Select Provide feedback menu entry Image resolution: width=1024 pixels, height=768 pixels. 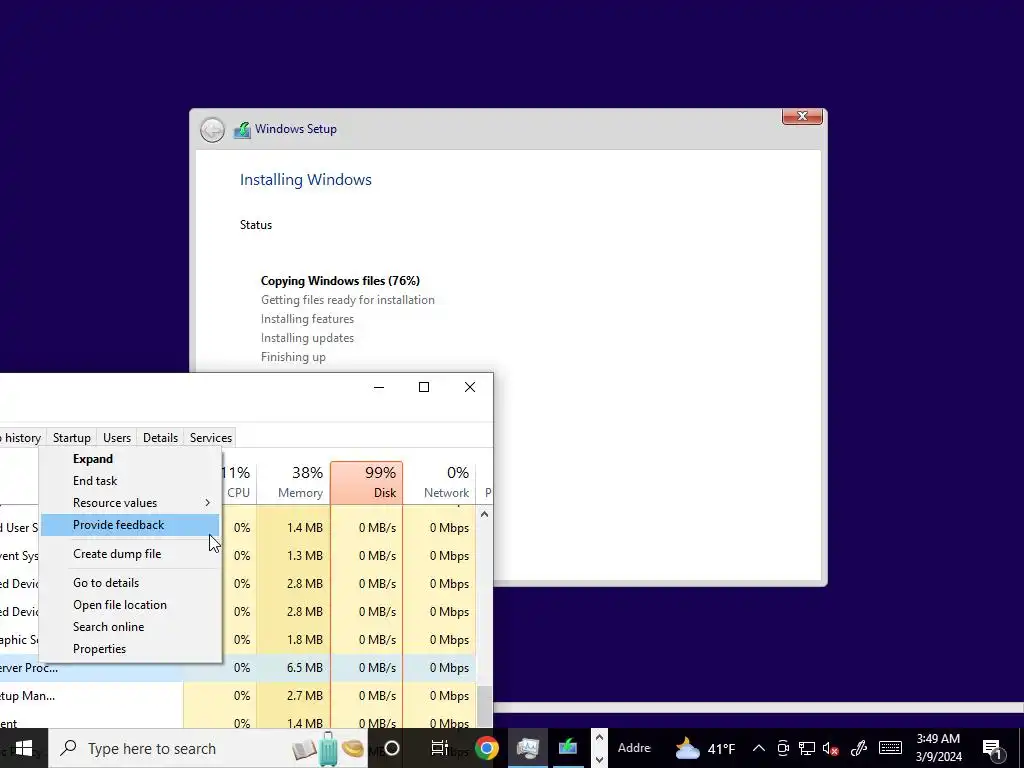pyautogui.click(x=130, y=524)
